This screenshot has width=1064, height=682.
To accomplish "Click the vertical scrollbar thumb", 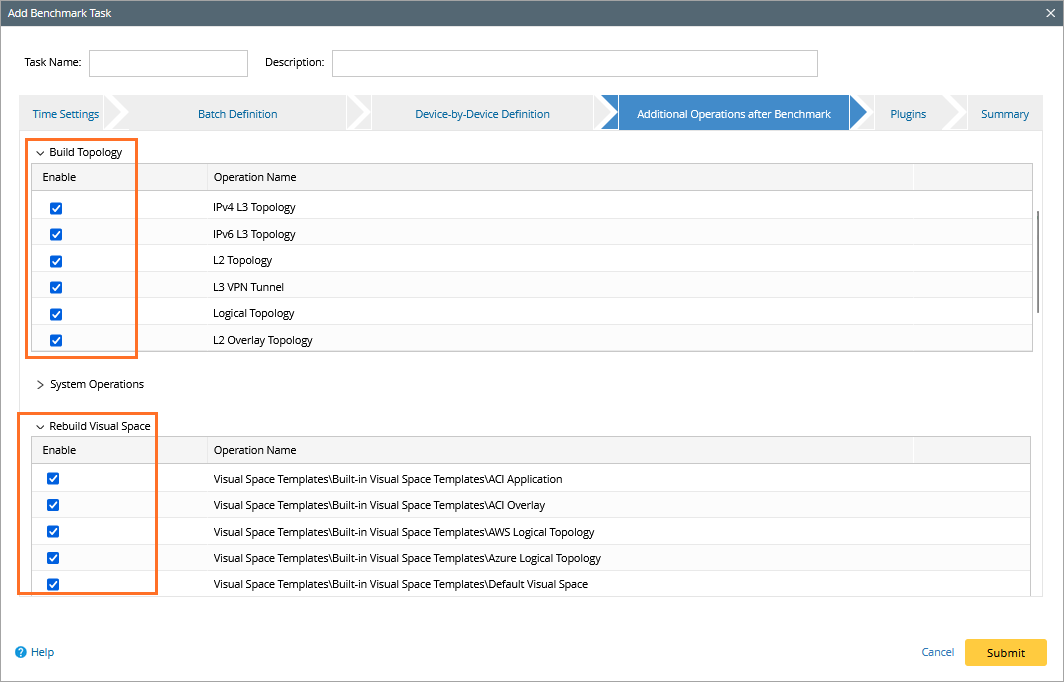I will tap(1038, 260).
